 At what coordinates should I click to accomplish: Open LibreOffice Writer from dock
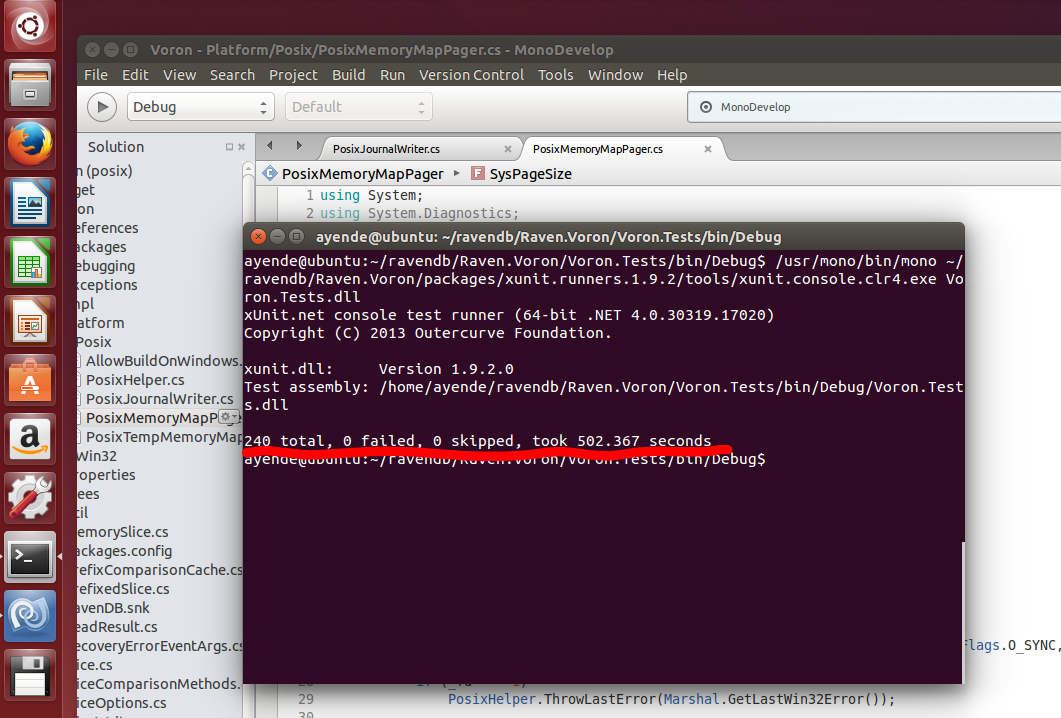coord(30,203)
